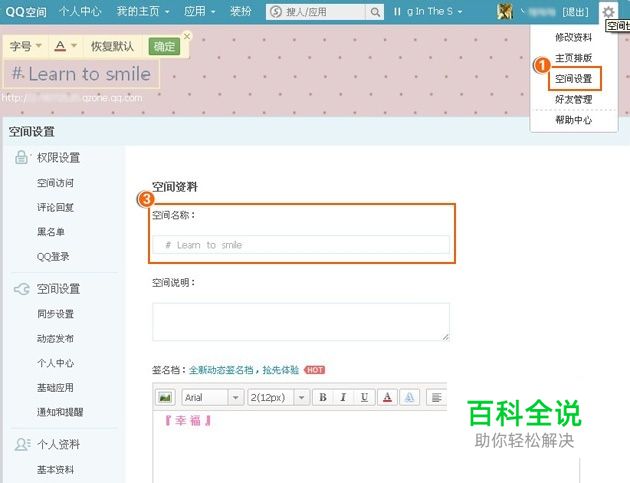Open 通知和提醒 in sidebar

point(60,412)
